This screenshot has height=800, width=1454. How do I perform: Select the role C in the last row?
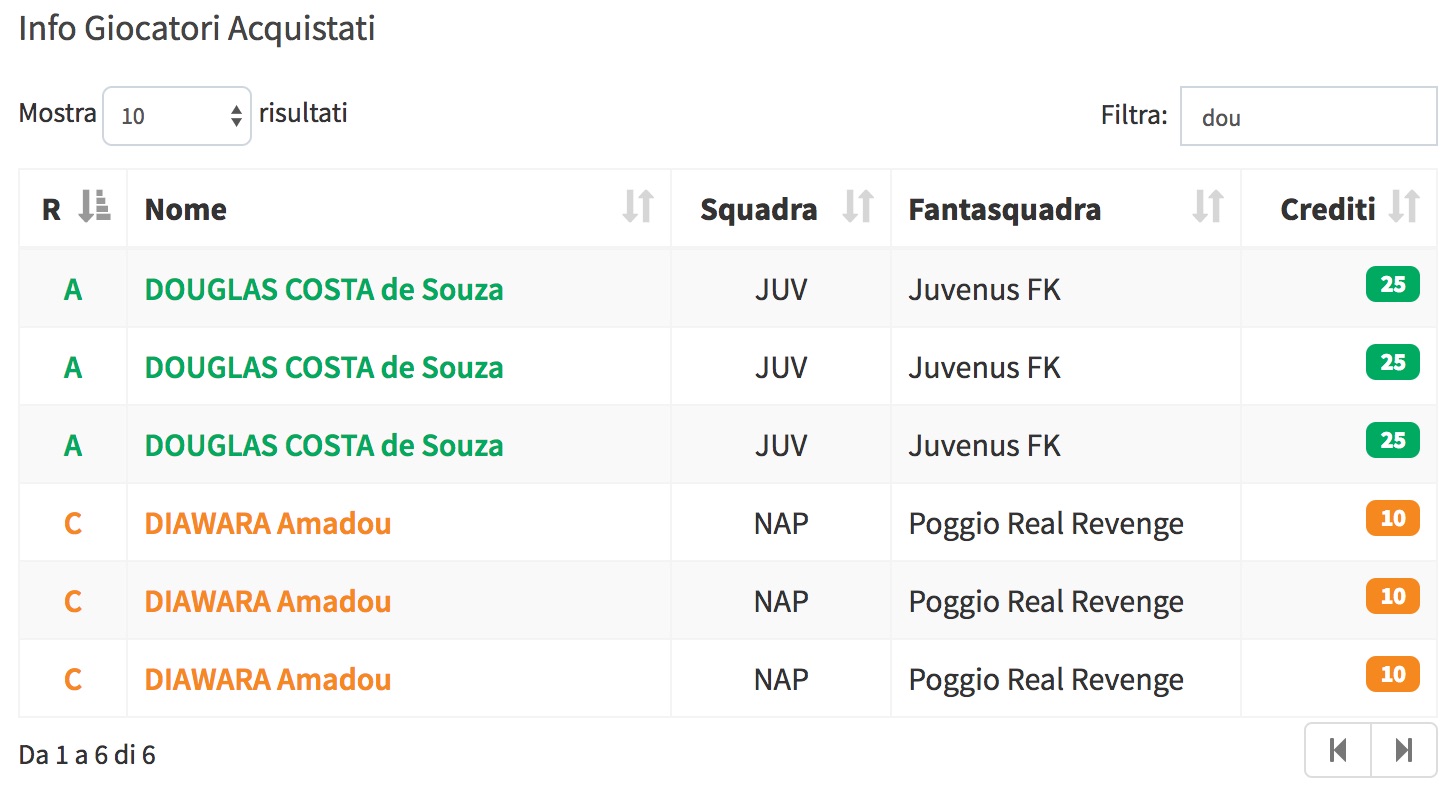point(73,679)
